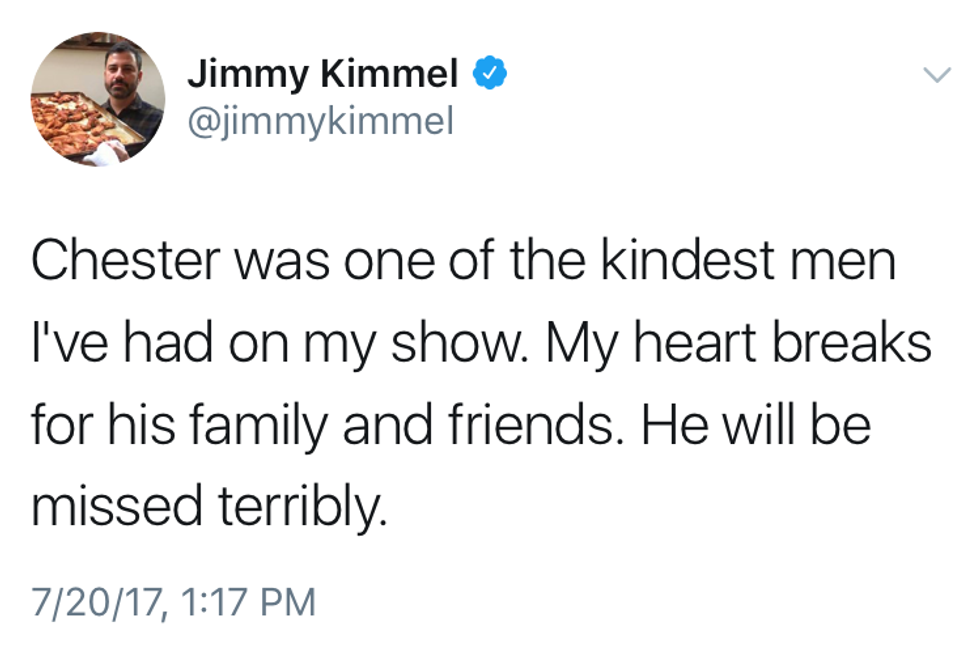Viewport: 980px width, 659px height.
Task: Expand the tweet options chevron
Action: point(935,75)
